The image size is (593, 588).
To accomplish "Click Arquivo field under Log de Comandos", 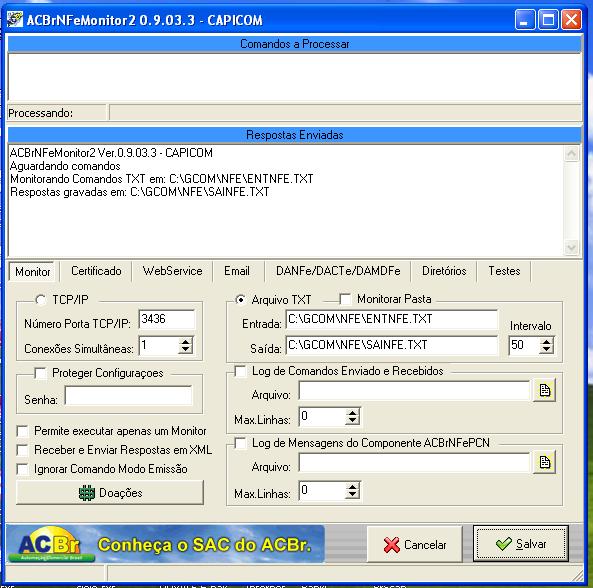I will (414, 390).
